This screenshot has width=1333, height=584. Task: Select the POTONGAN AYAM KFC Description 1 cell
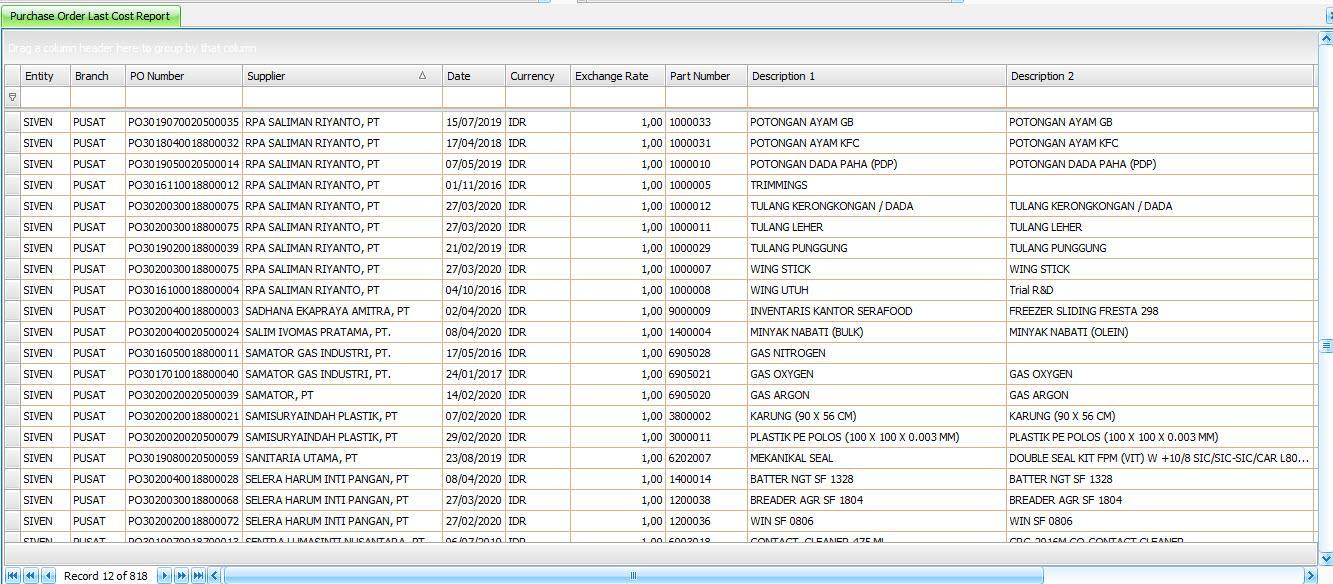(x=877, y=143)
